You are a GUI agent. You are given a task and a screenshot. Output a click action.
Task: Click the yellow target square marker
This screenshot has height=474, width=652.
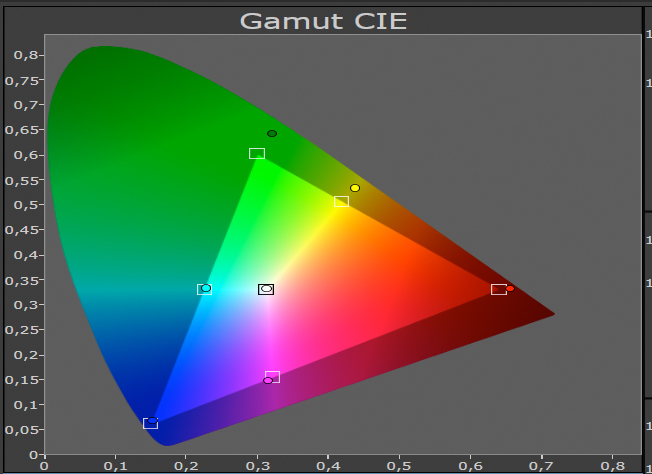[341, 202]
